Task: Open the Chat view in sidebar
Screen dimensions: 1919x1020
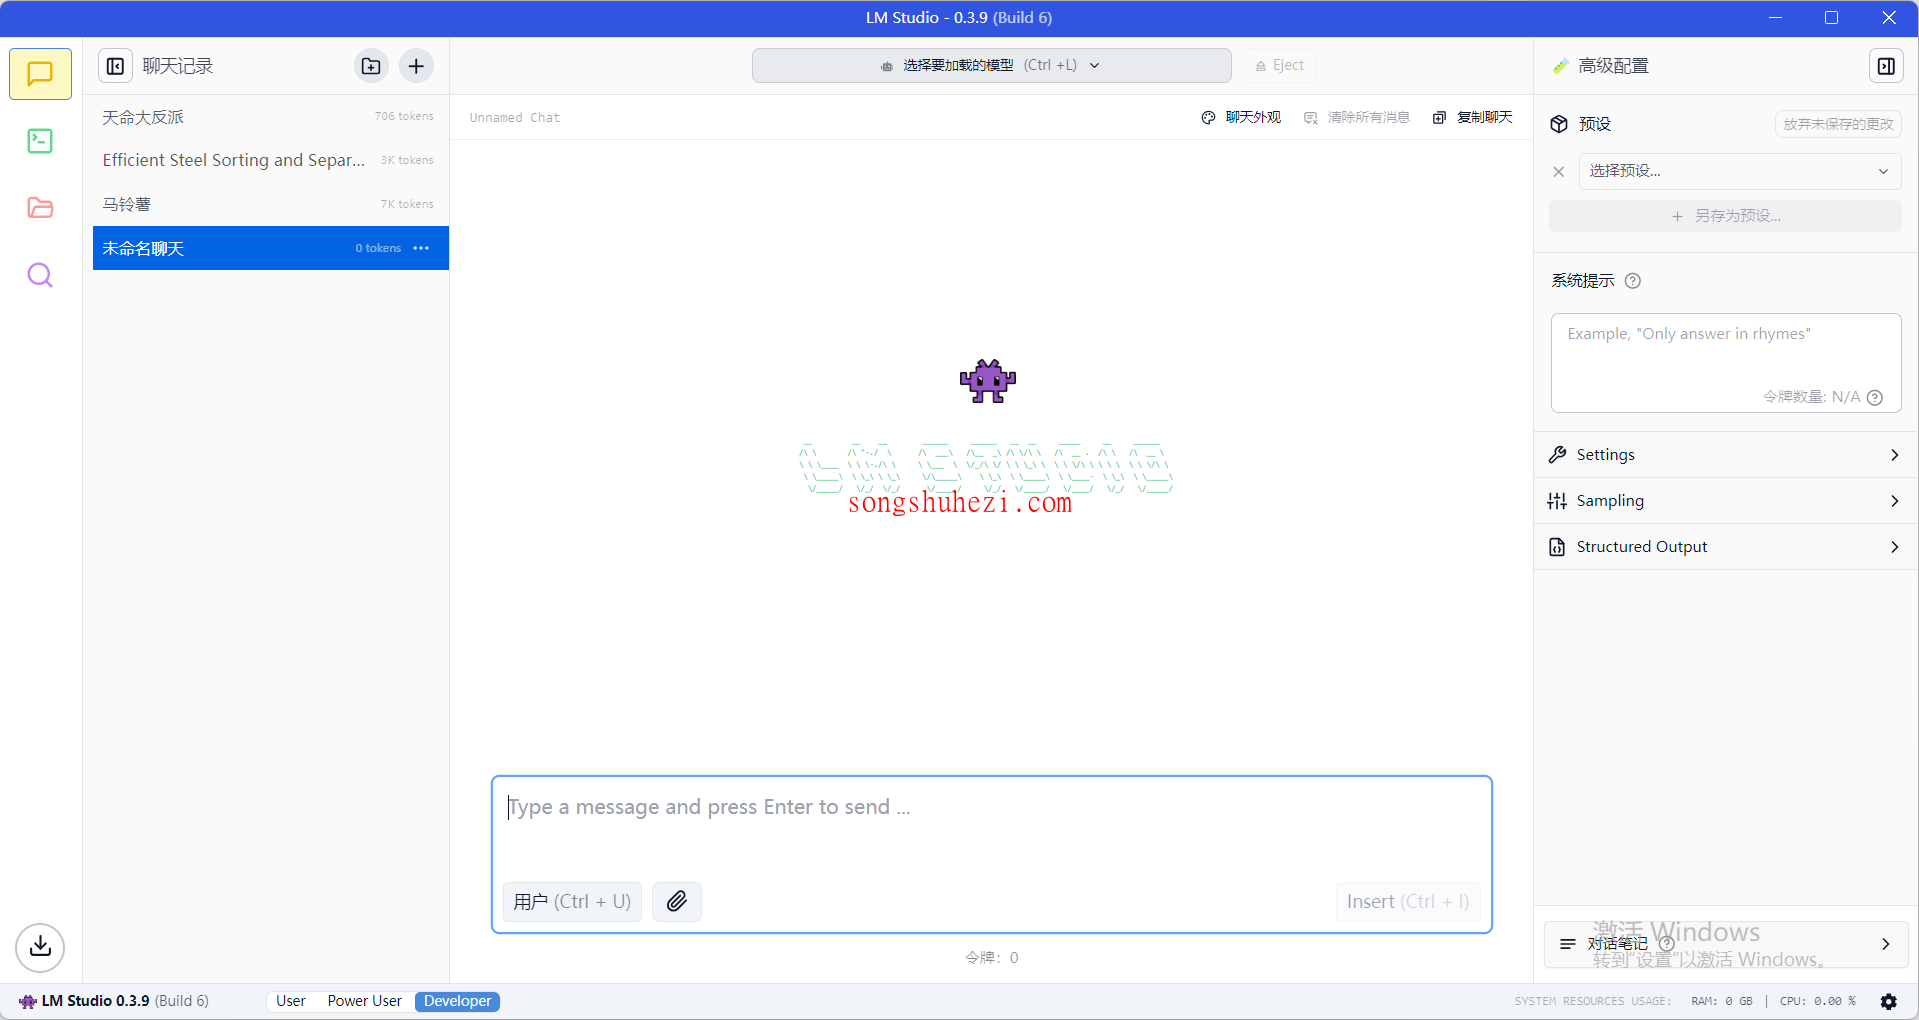Action: pyautogui.click(x=40, y=74)
